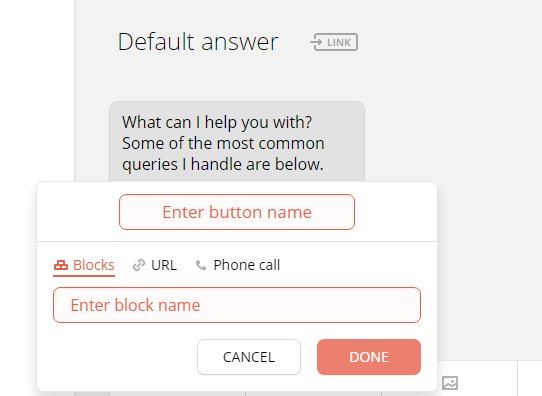
Task: Open the Phone call tab
Action: coord(238,265)
